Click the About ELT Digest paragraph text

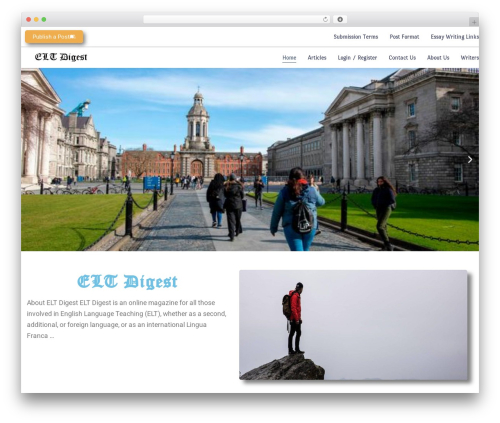pyautogui.click(x=127, y=319)
